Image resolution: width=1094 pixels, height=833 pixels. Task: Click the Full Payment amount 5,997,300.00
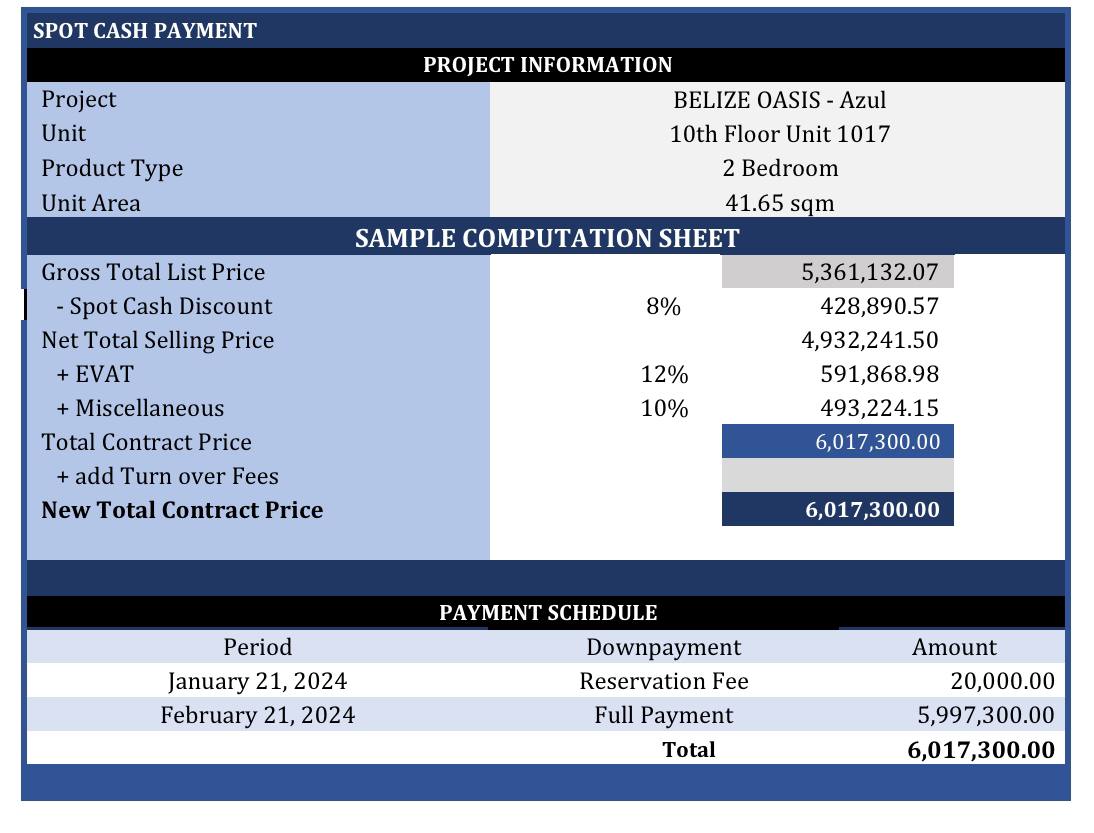pos(985,715)
